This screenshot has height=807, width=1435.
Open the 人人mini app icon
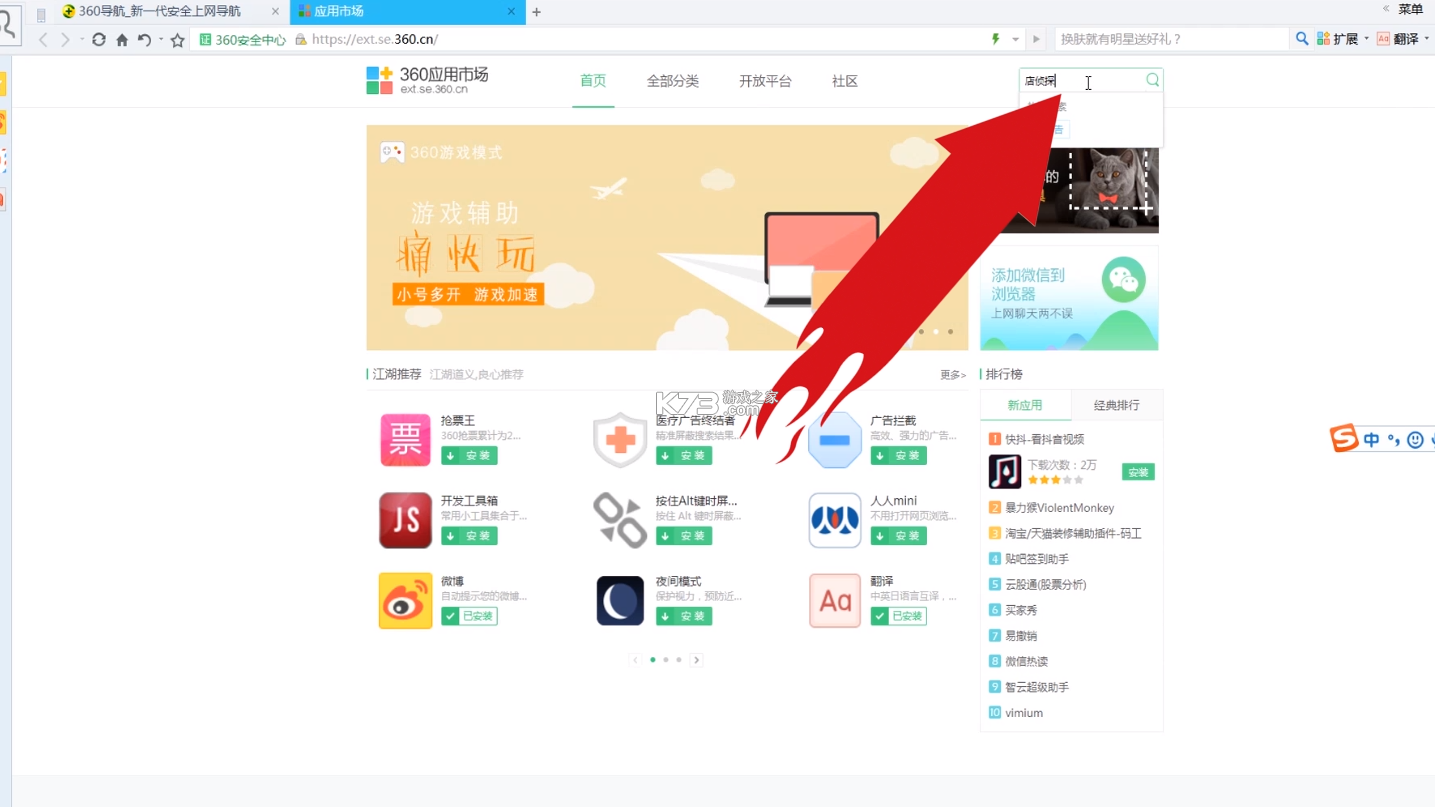[835, 520]
